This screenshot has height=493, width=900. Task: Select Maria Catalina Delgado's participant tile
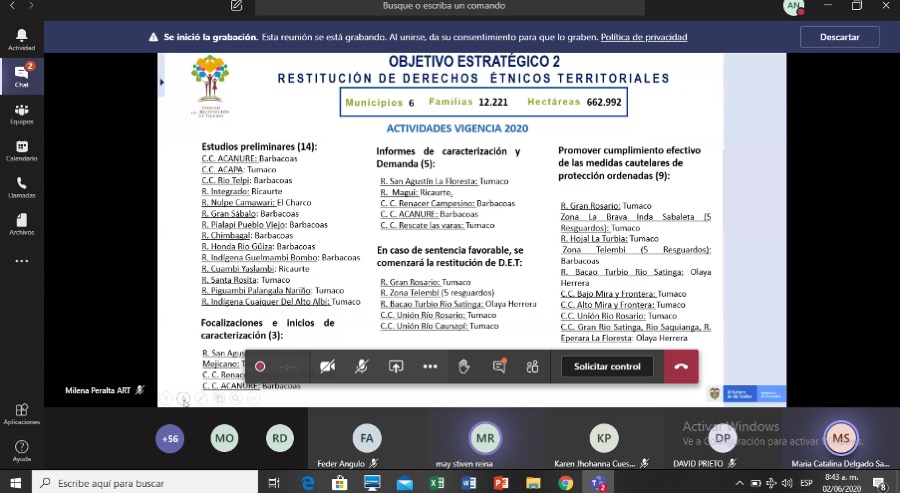841,439
